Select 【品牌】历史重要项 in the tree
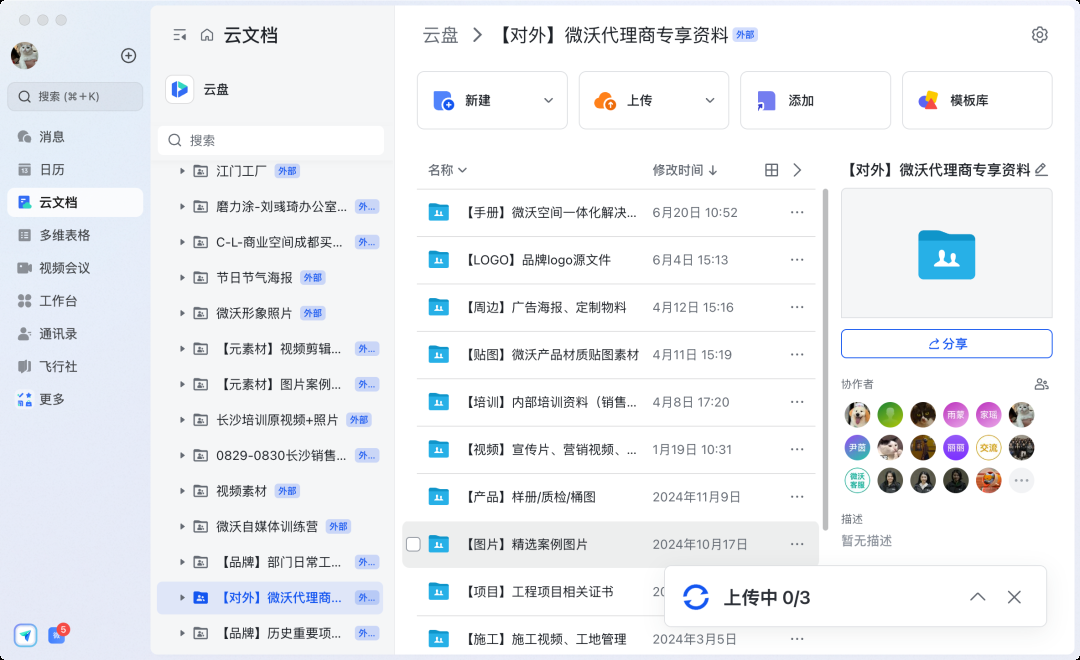Viewport: 1080px width, 660px height. click(269, 634)
